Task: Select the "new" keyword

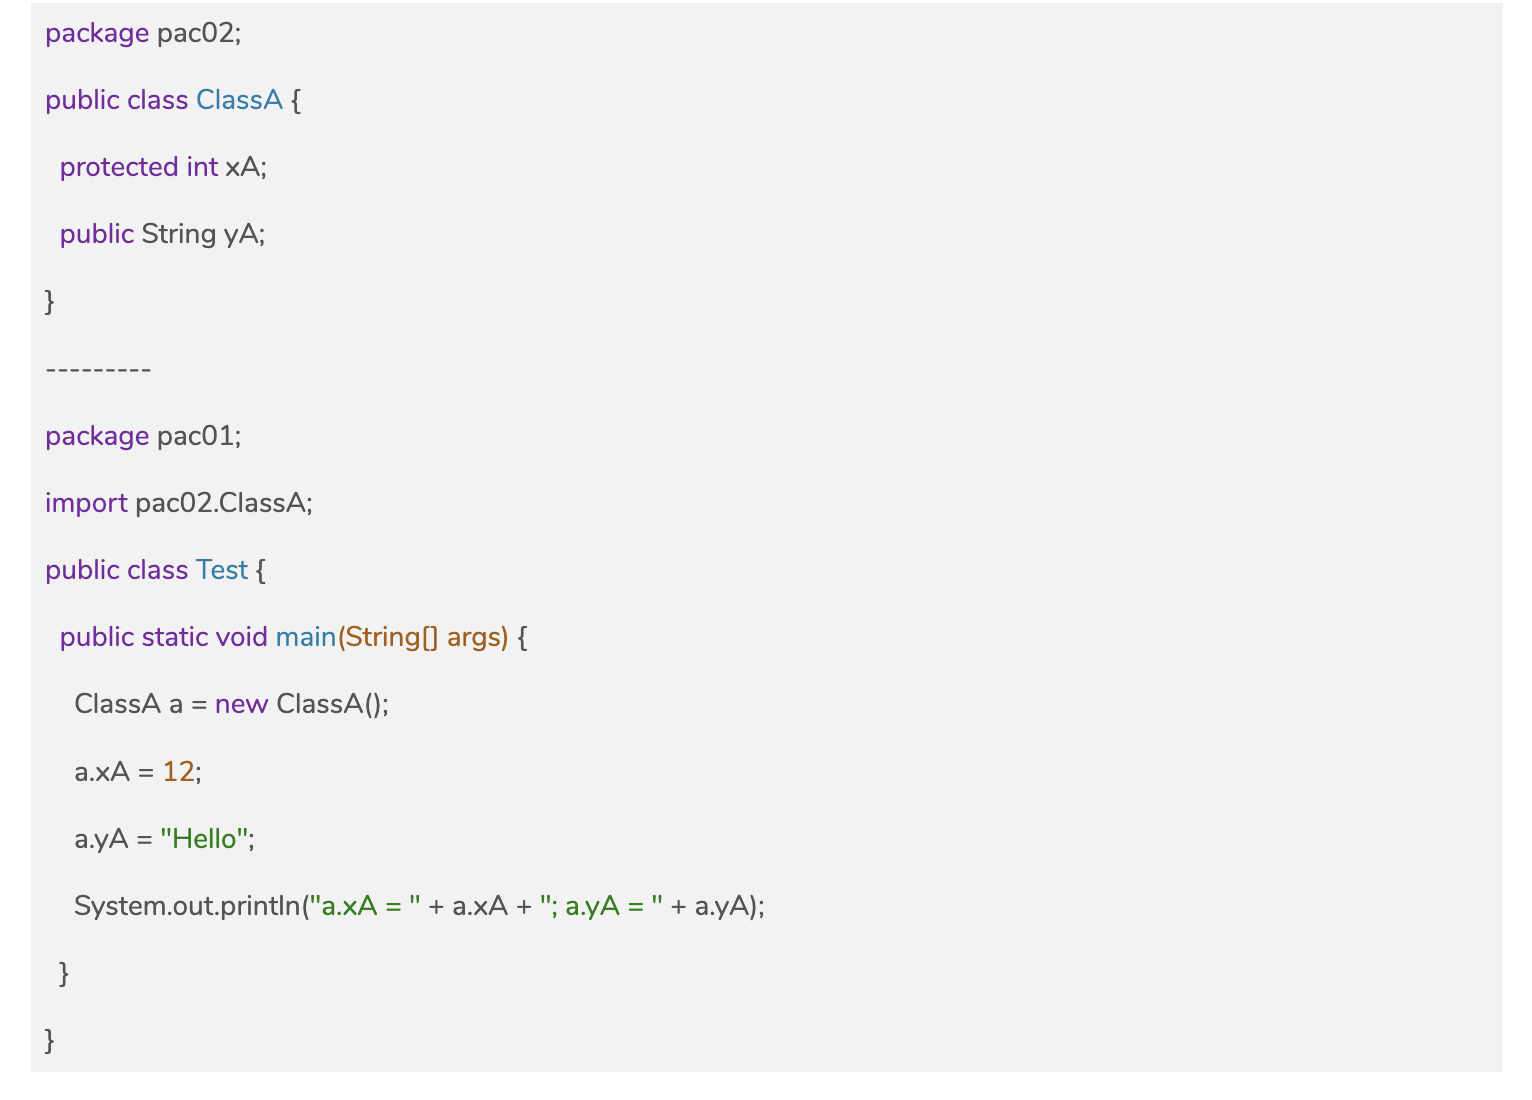Action: click(x=241, y=704)
